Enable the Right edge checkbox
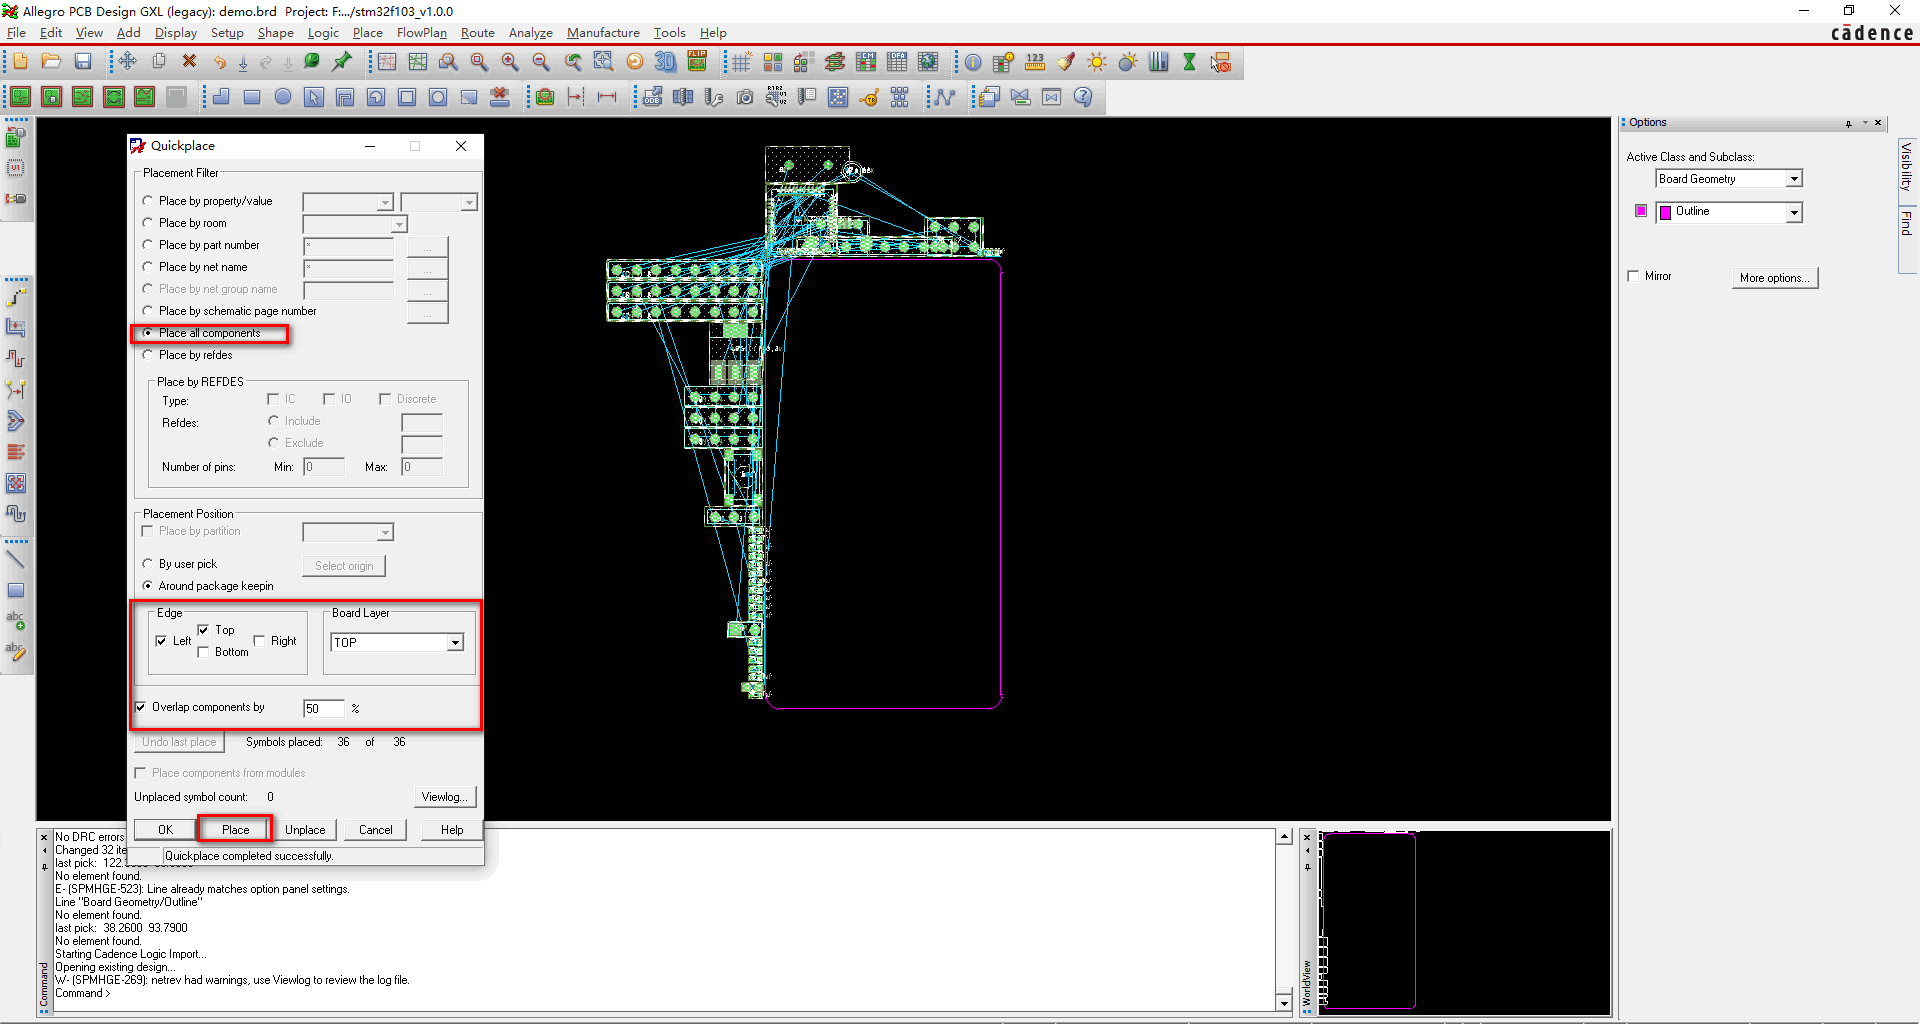The height and width of the screenshot is (1024, 1920). click(259, 641)
